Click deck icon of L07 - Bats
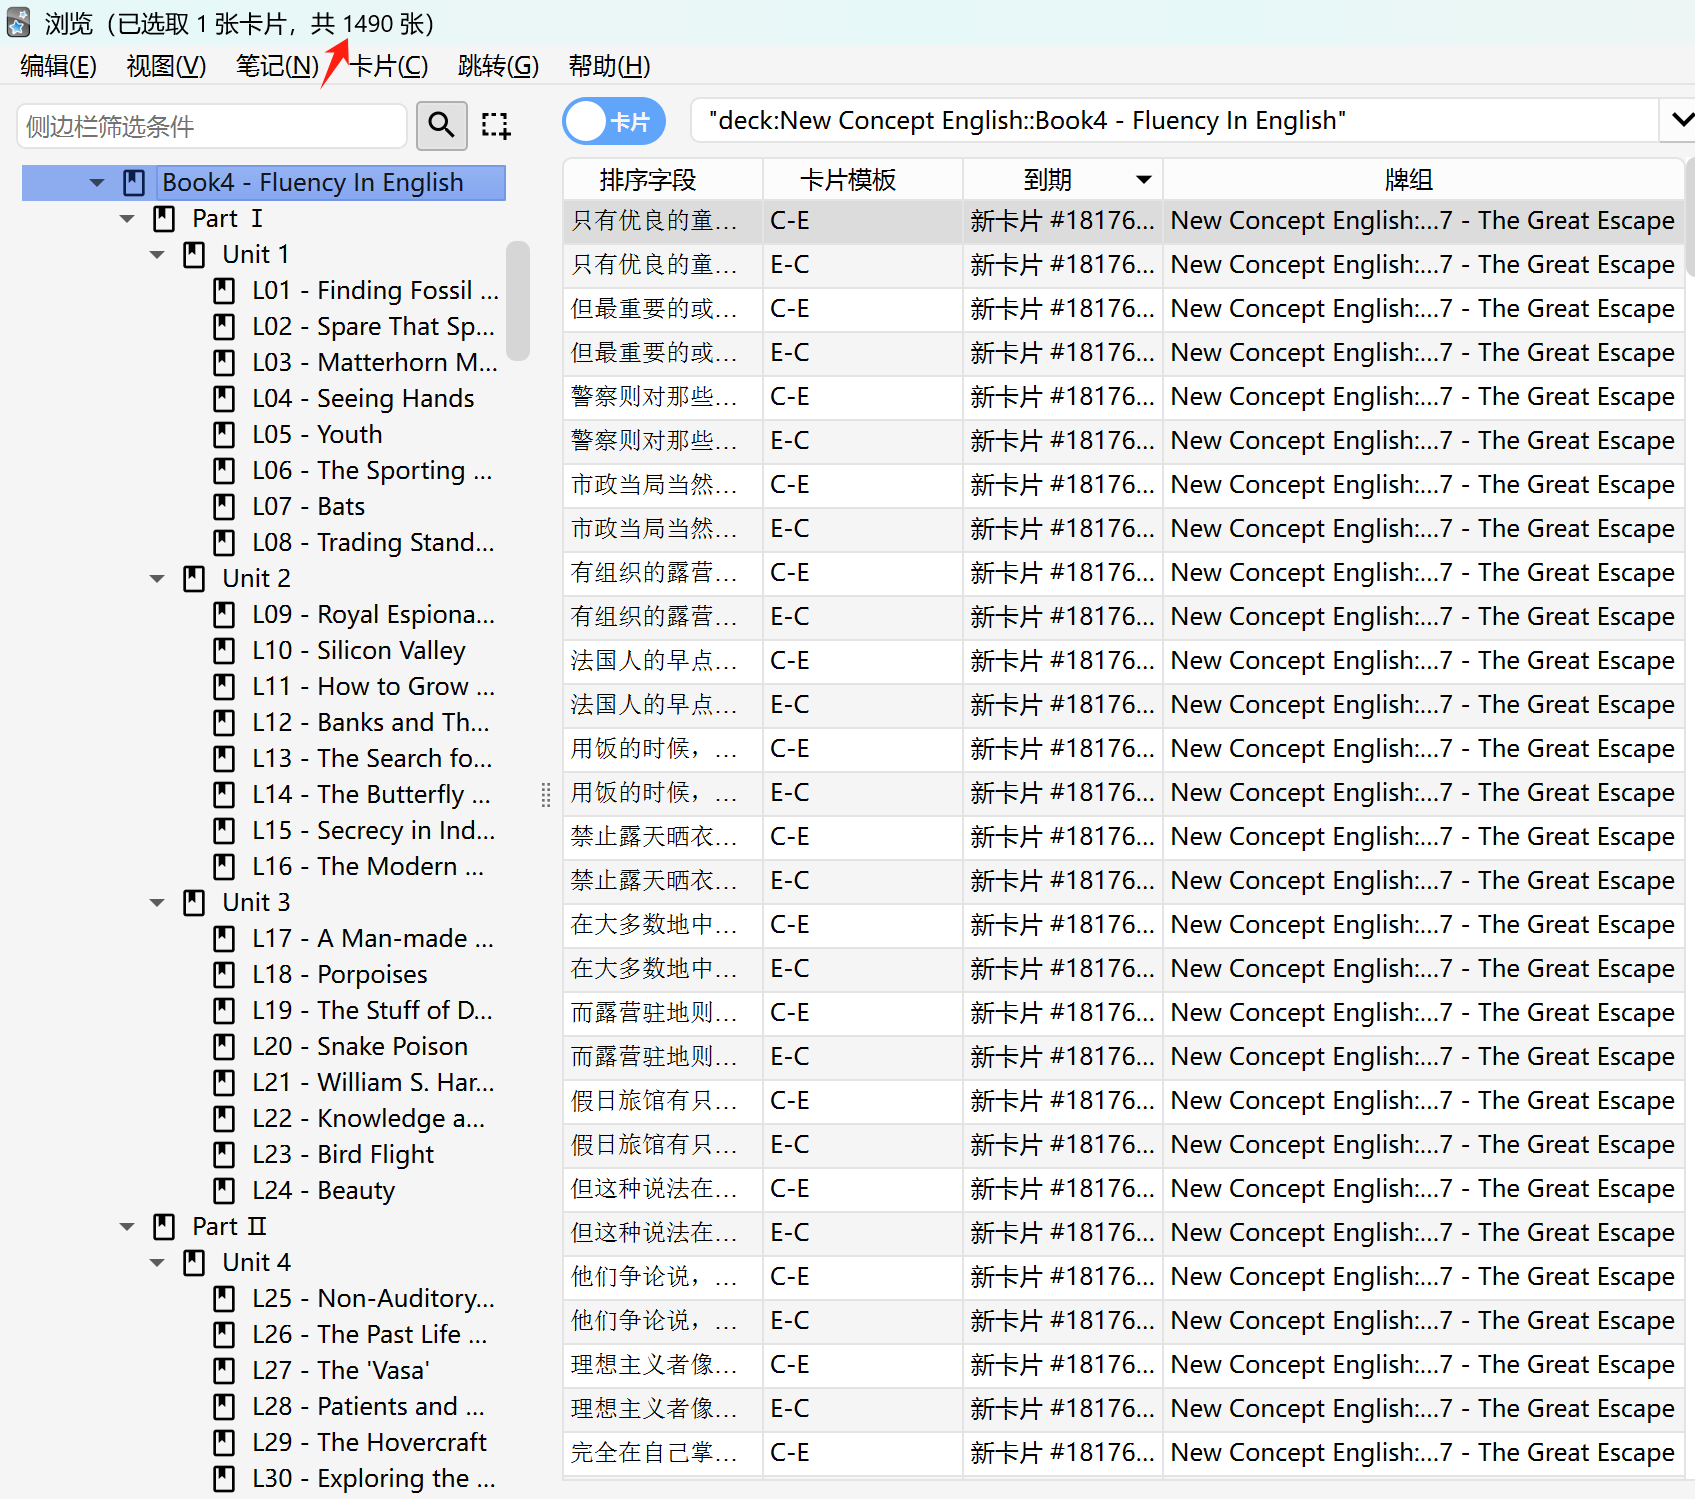This screenshot has height=1499, width=1695. [224, 506]
